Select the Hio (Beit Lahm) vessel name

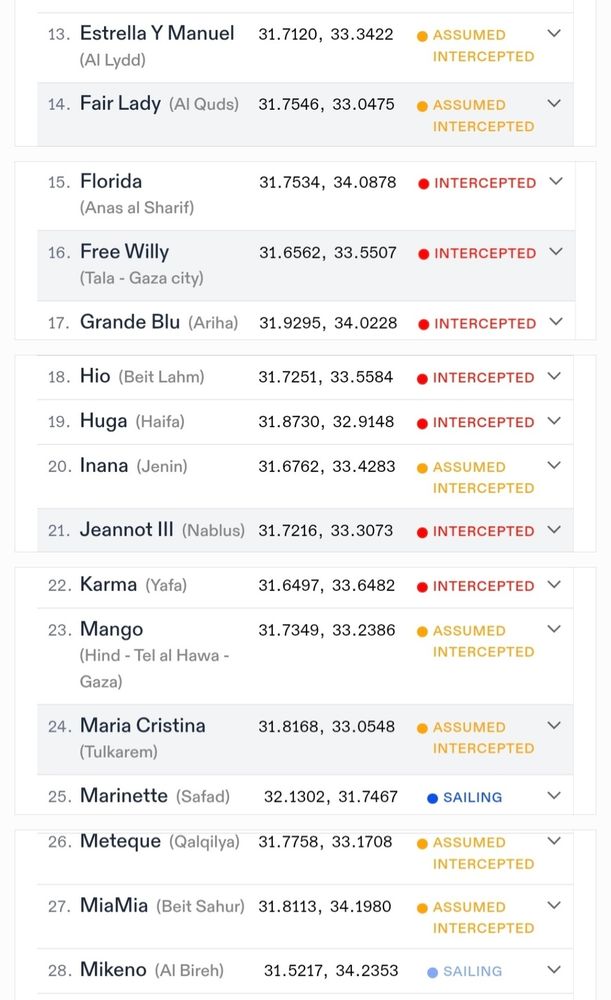click(x=96, y=377)
